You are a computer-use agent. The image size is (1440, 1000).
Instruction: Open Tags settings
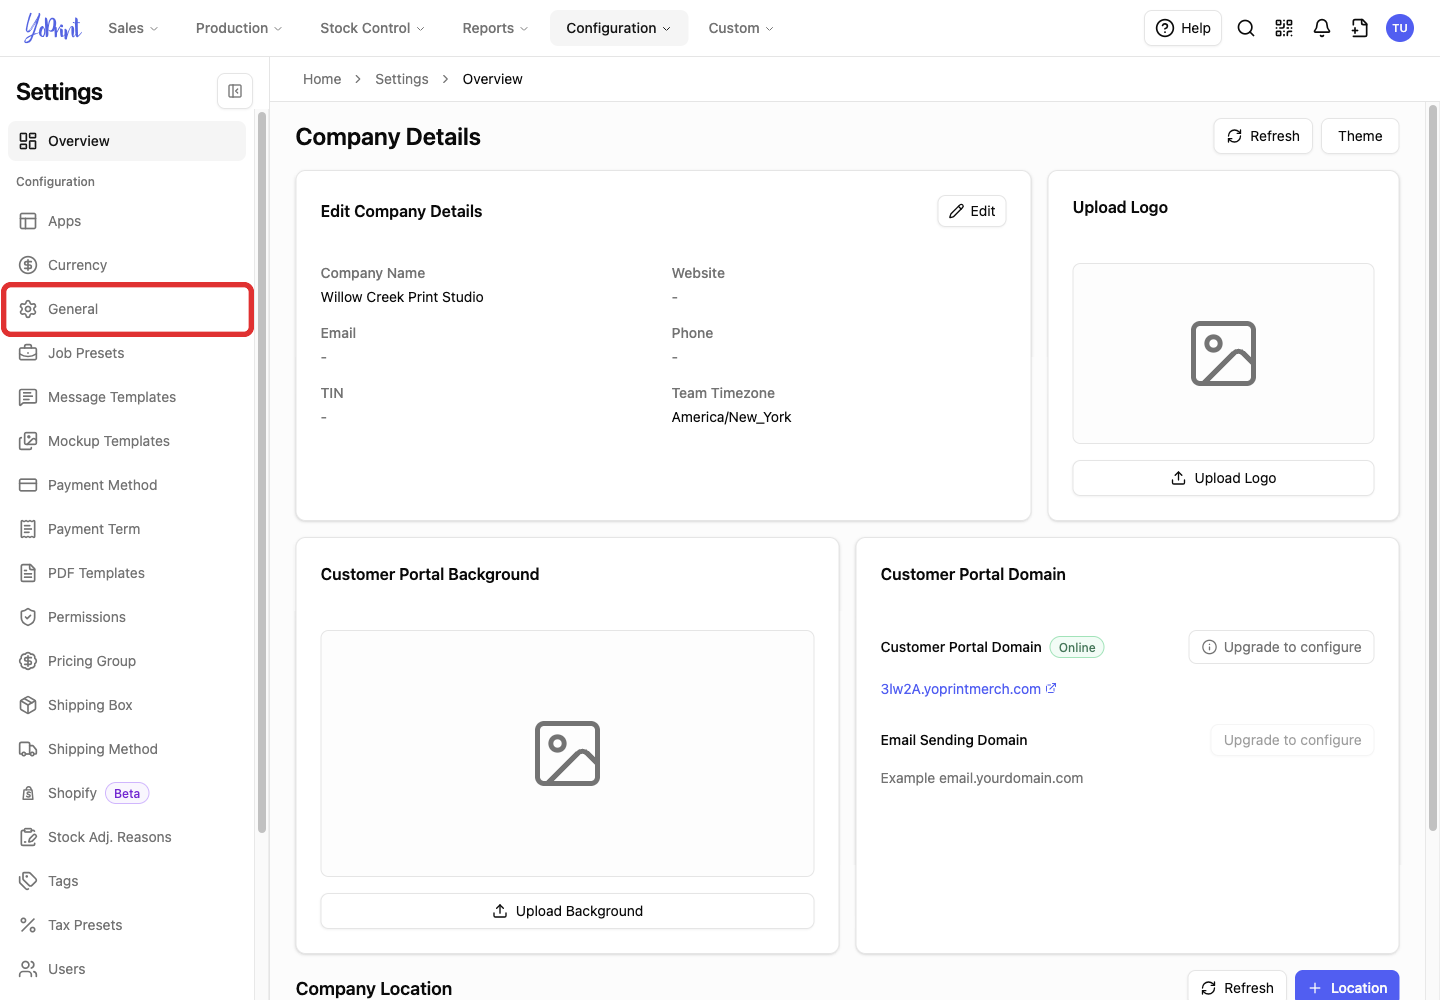(x=127, y=881)
